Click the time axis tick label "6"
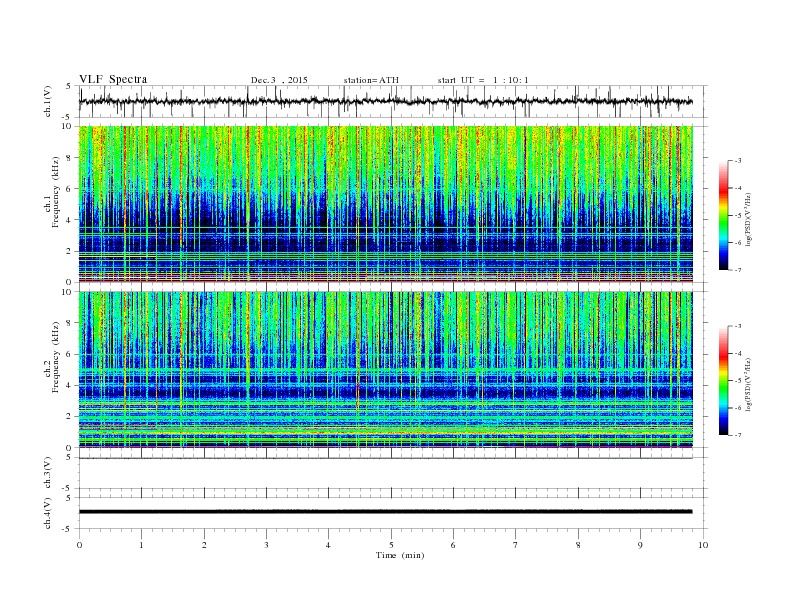 pyautogui.click(x=453, y=545)
